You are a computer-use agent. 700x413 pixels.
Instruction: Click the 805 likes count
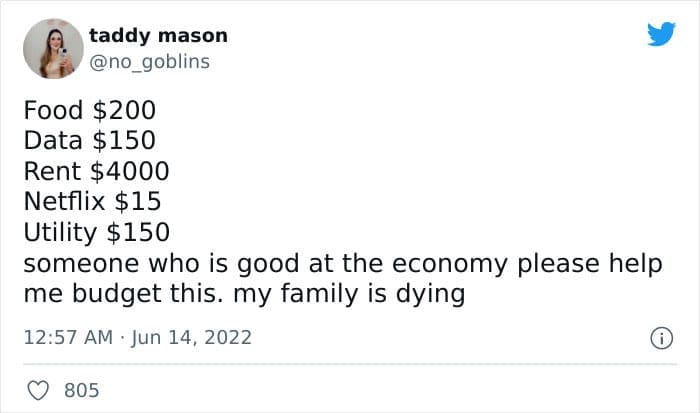[81, 388]
